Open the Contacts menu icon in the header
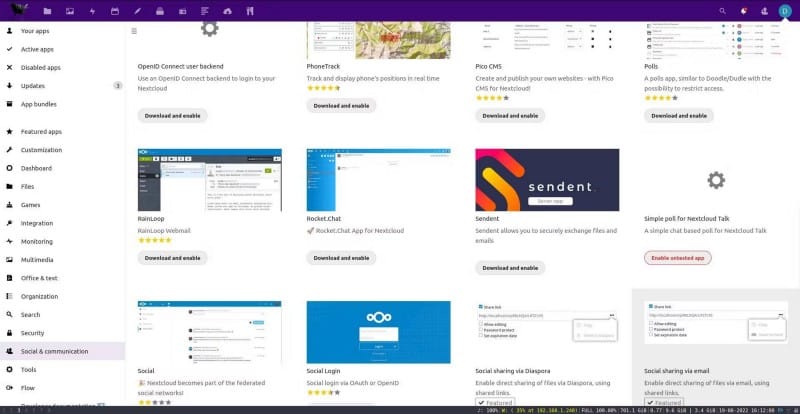Screen dimensions: 800x414 tap(764, 11)
